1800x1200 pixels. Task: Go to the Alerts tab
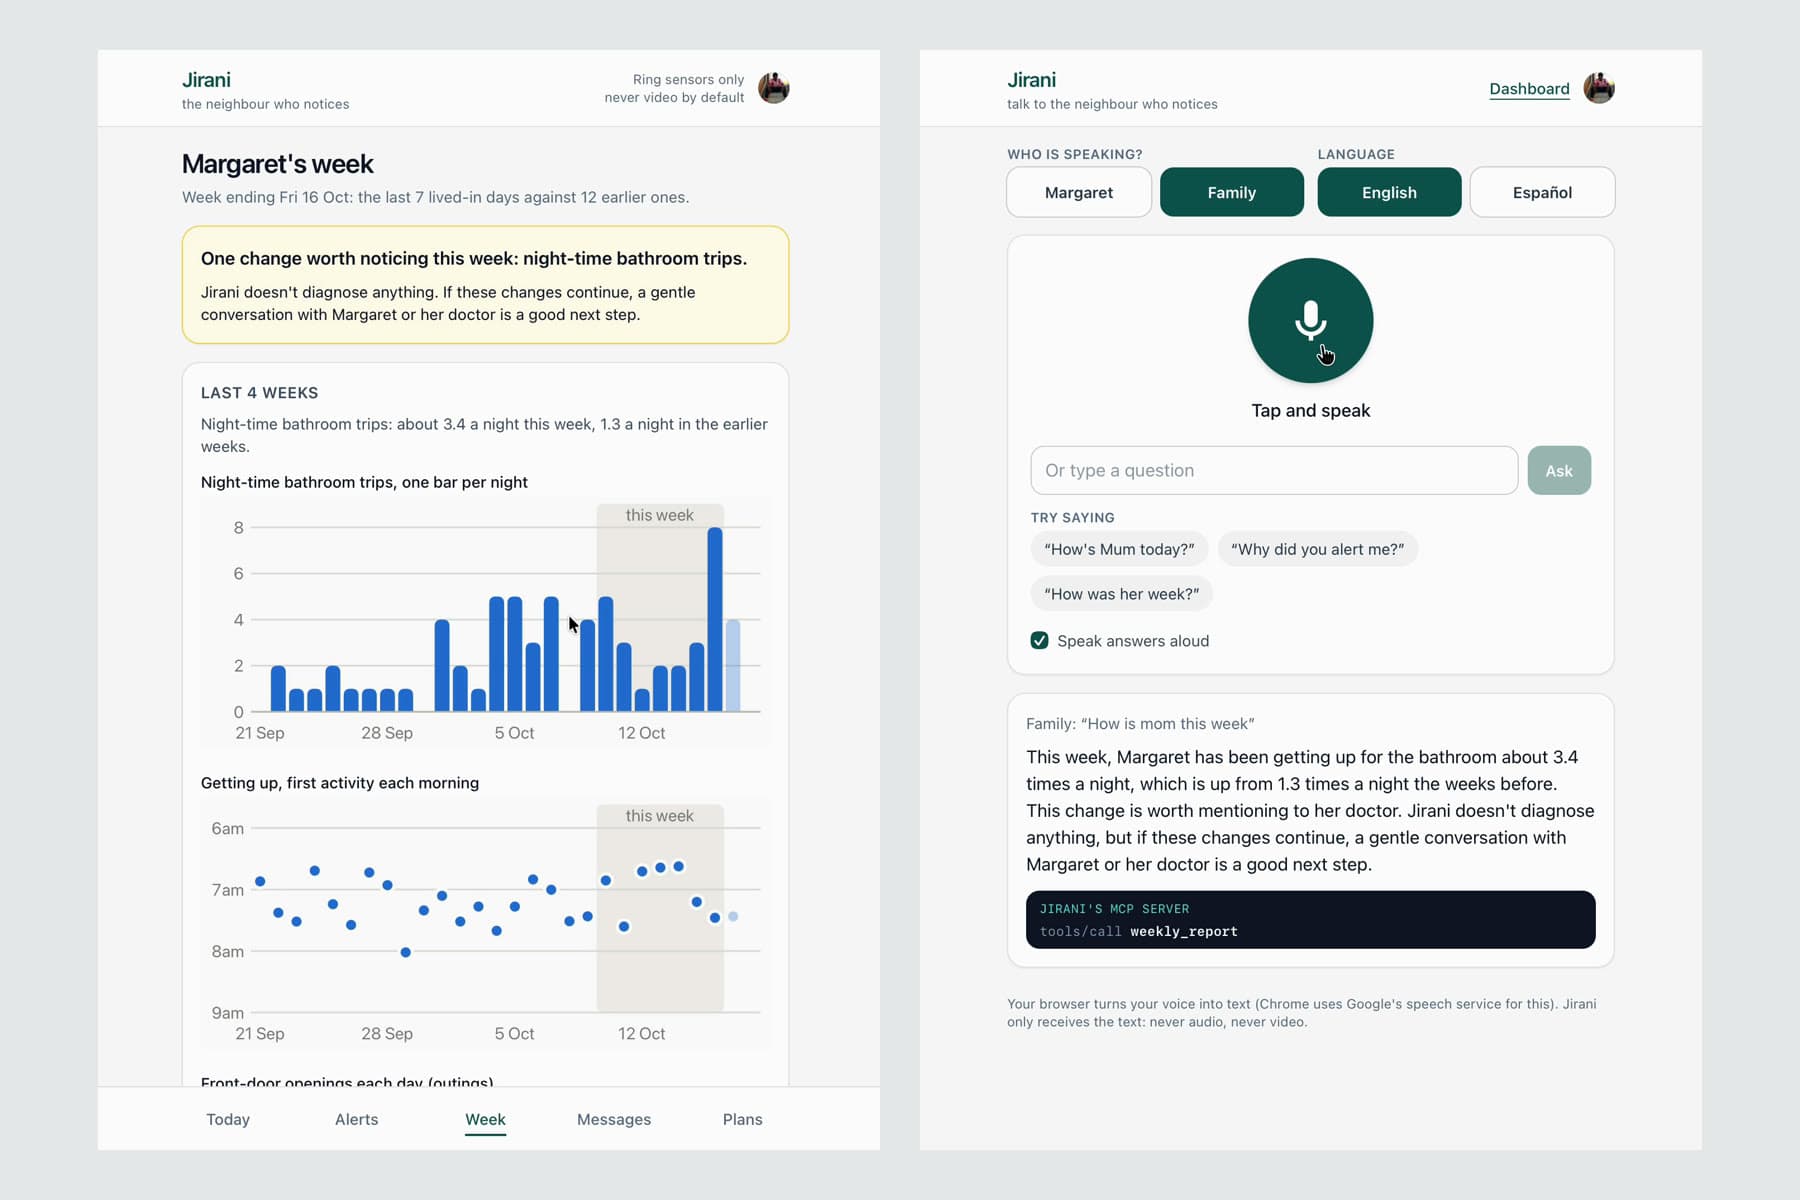(x=356, y=1119)
